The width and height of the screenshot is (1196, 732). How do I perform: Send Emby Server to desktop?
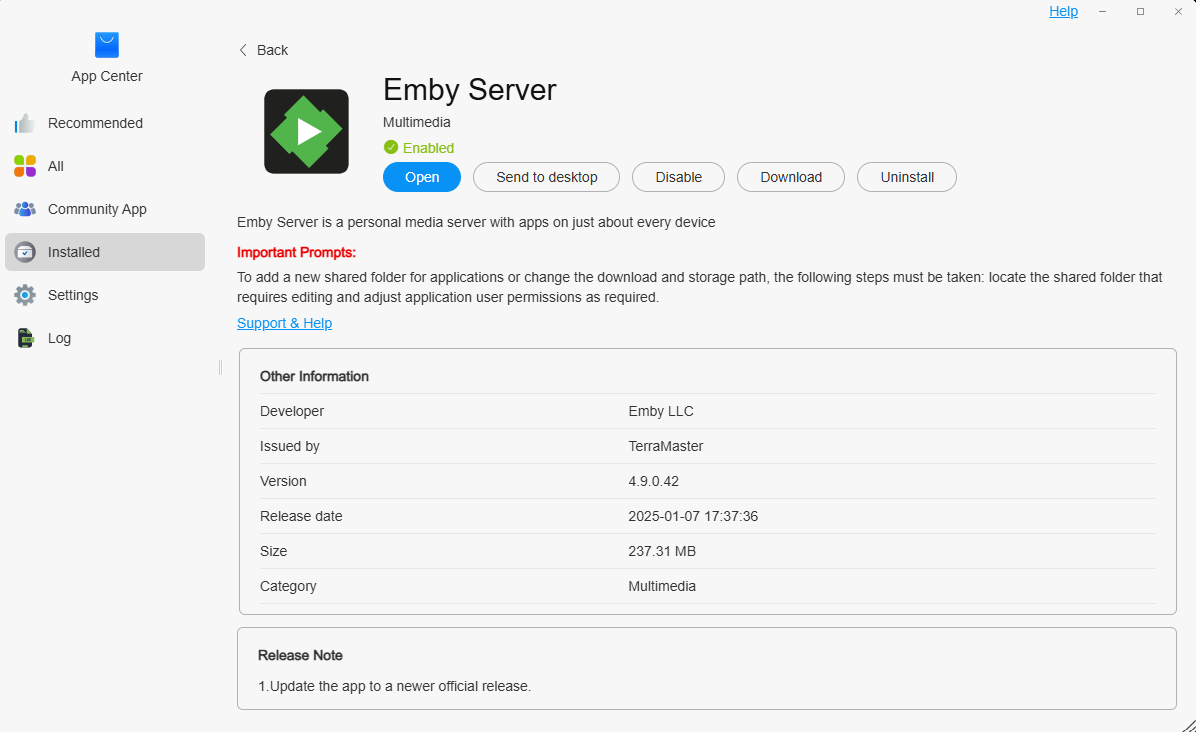pyautogui.click(x=546, y=177)
